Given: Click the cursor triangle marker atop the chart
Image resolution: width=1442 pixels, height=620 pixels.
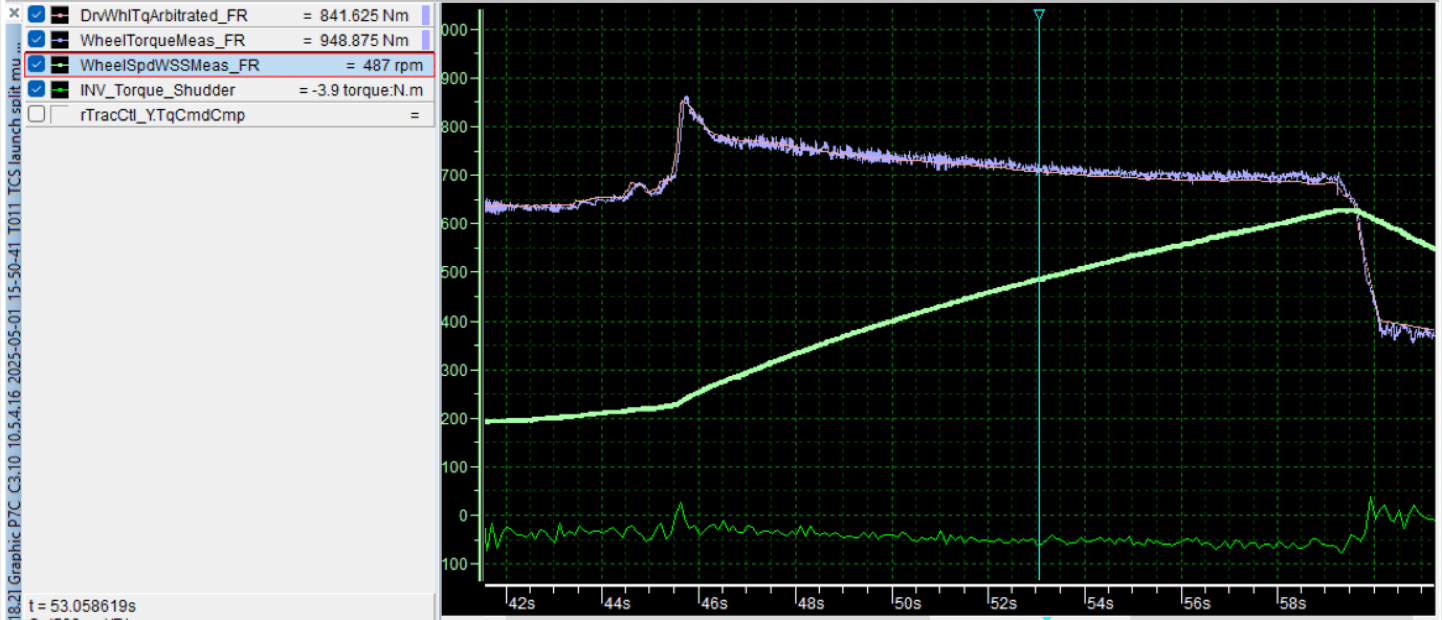Looking at the screenshot, I should tap(1039, 16).
